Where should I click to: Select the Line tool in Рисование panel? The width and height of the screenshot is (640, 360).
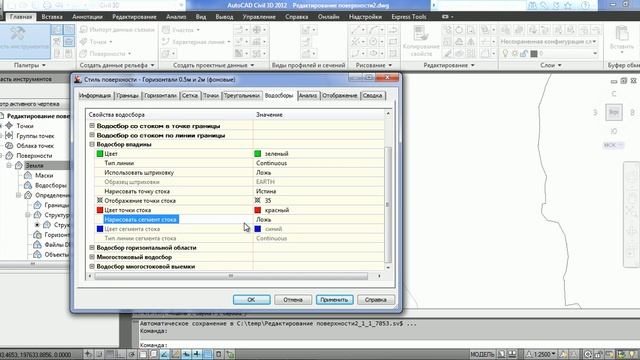pyautogui.click(x=355, y=30)
